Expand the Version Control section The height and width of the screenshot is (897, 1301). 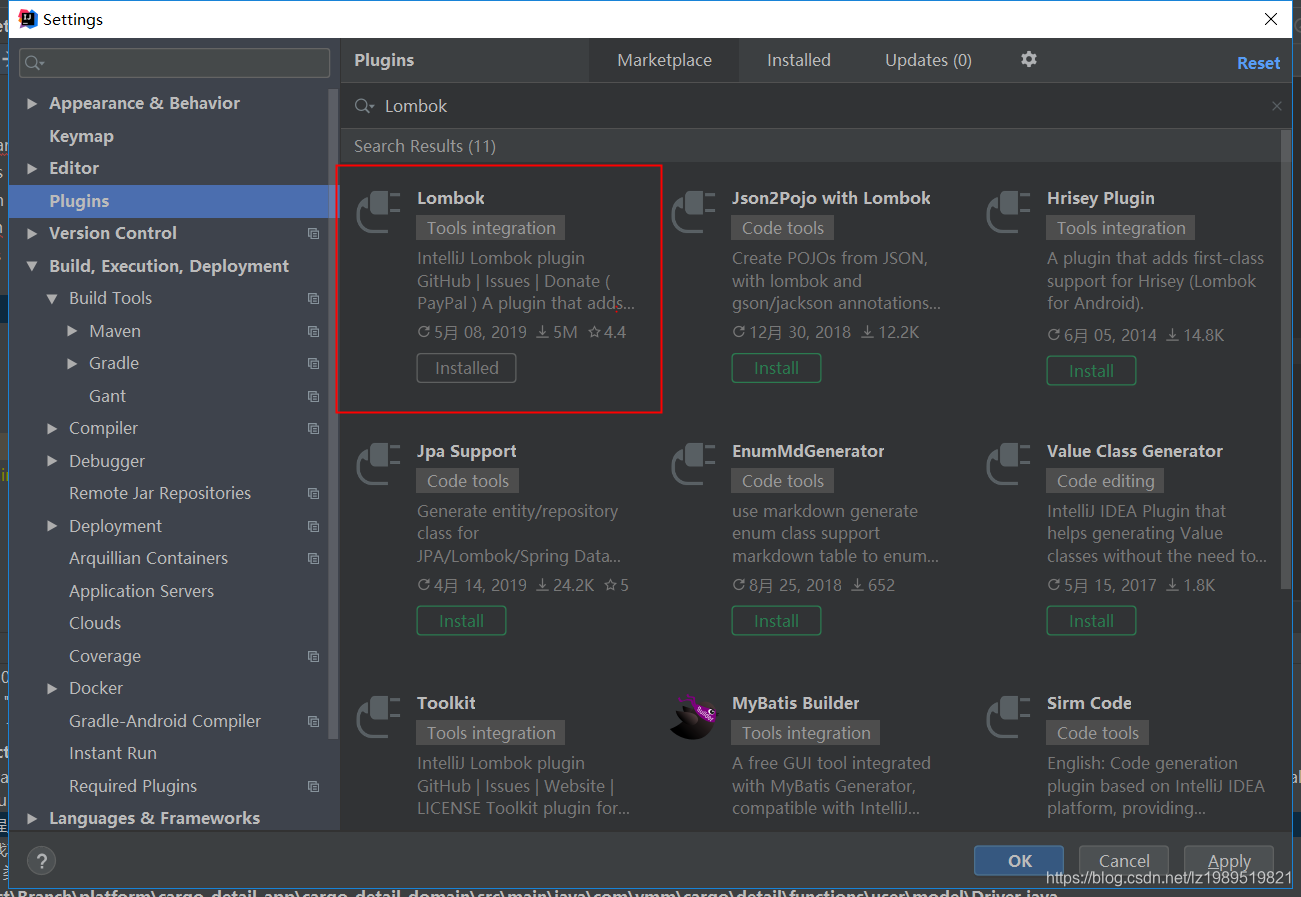32,233
